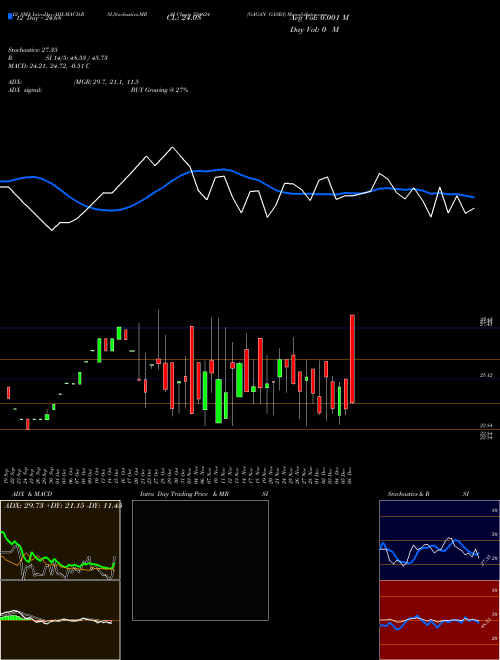The image size is (500, 660).
Task: Click the blue 12 Day SMA legend square
Action: (10, 16)
